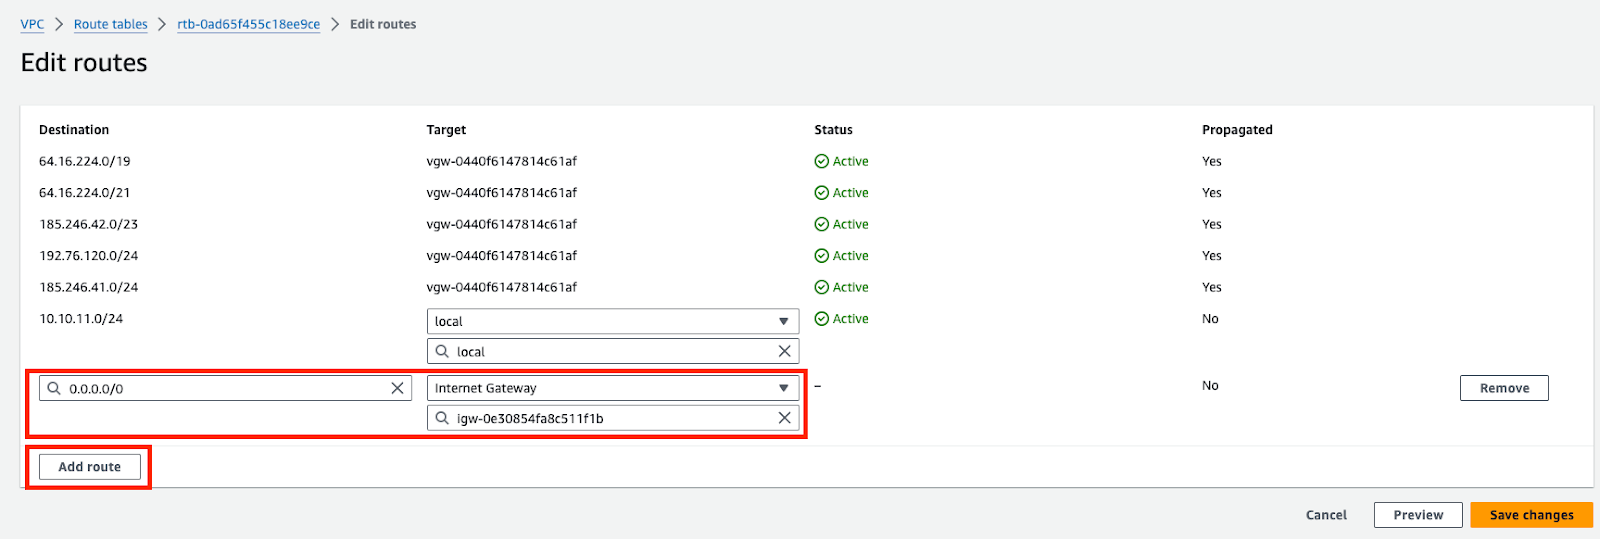Select the 10.10.11.0/24 destination text

coord(81,318)
